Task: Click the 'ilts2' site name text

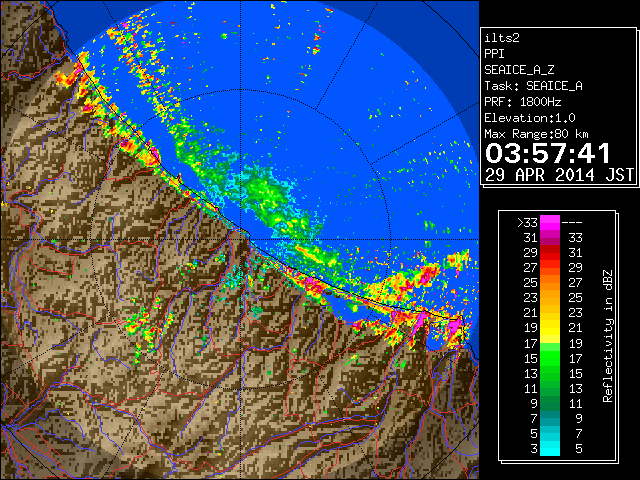Action: 502,38
